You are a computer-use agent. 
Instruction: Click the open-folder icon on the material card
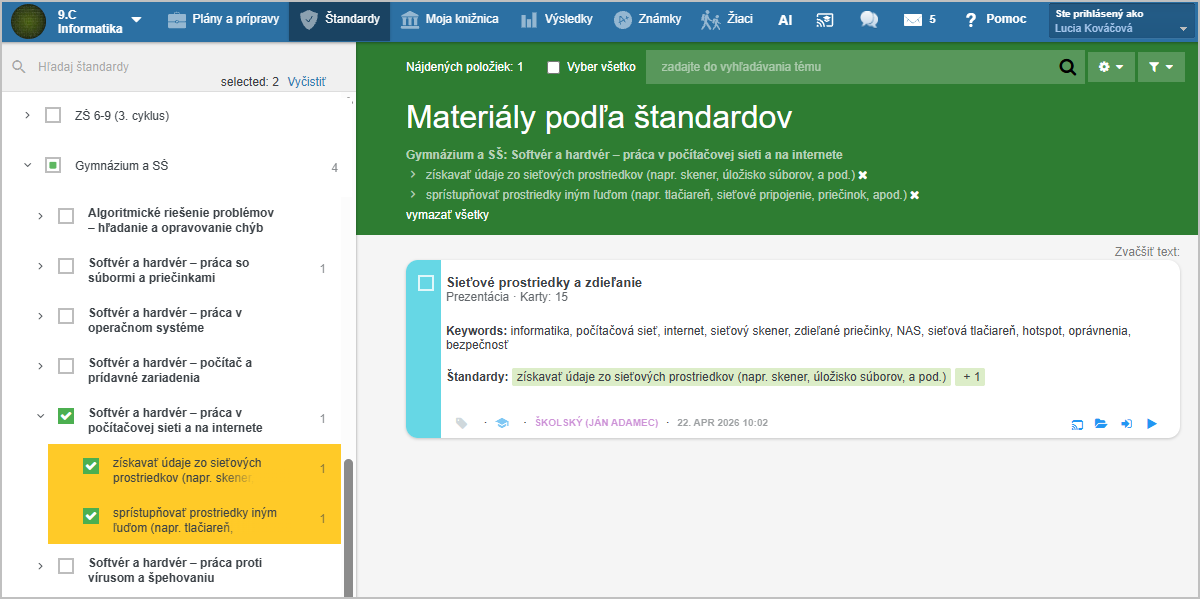pyautogui.click(x=1101, y=424)
